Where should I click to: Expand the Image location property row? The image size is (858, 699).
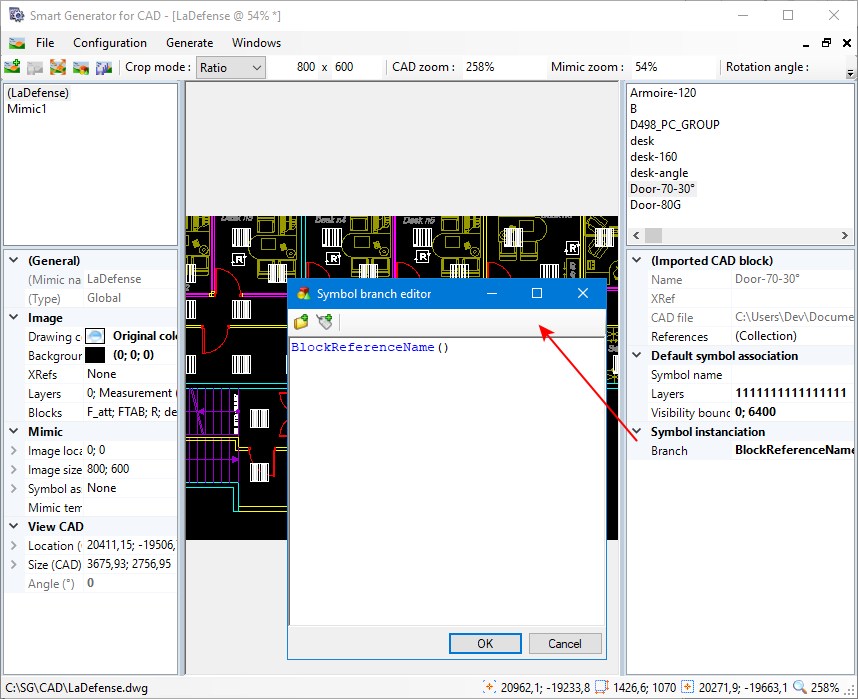13,451
